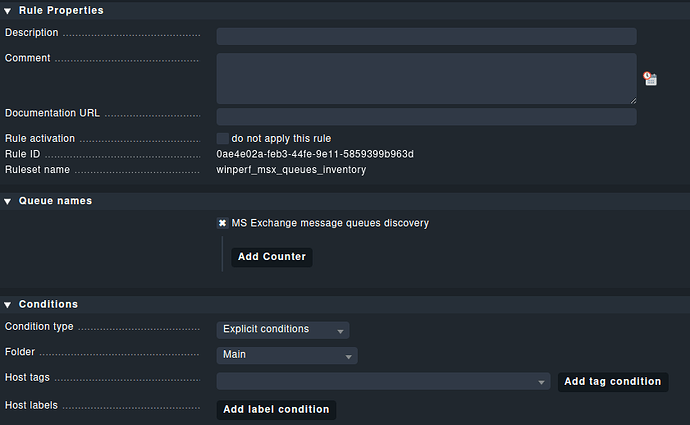Collapse the Rule Properties section triangle
Viewport: 690px width, 425px height.
8,10
